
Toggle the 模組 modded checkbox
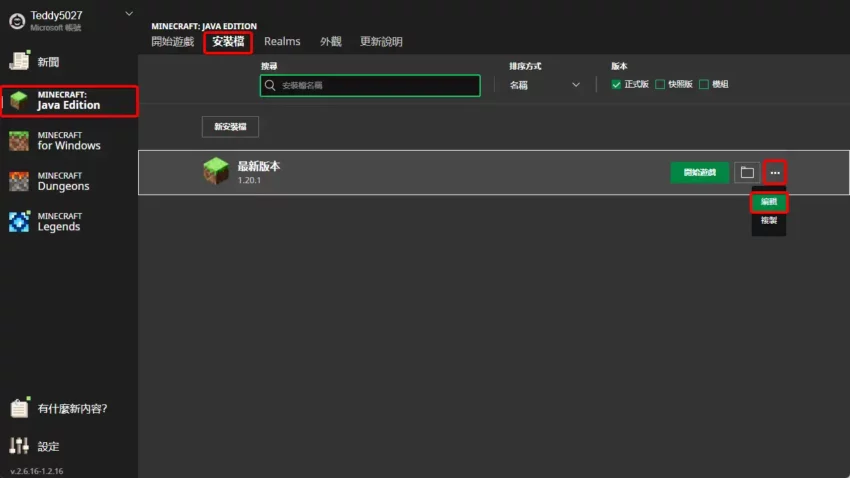704,85
